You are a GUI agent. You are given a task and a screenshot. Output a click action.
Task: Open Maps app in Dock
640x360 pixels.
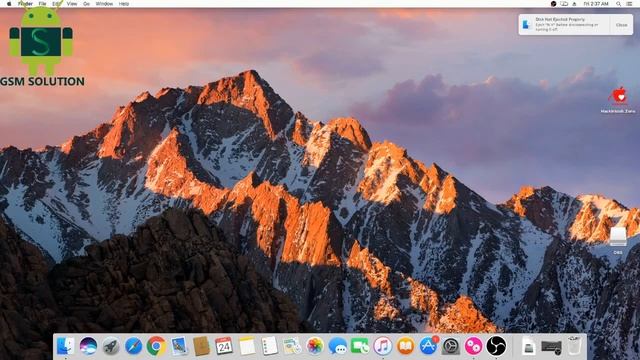click(x=292, y=346)
